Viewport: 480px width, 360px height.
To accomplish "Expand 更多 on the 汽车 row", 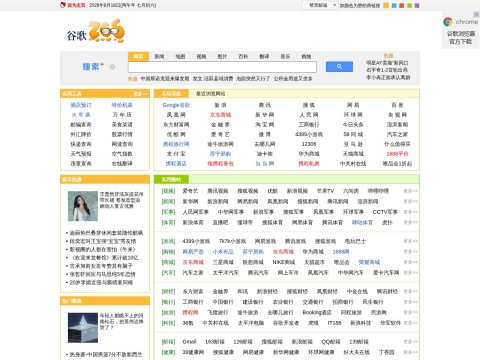I will pyautogui.click(x=410, y=273).
